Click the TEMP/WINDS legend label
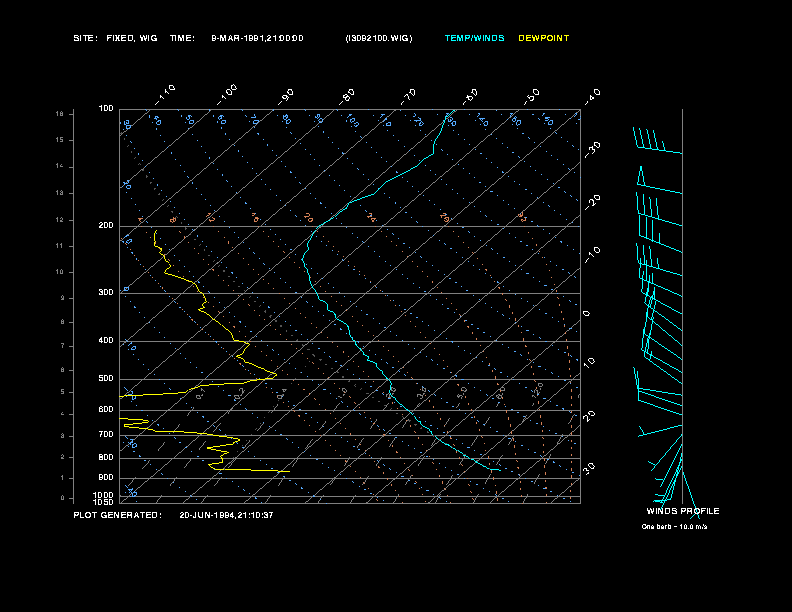792x612 pixels. tap(474, 38)
